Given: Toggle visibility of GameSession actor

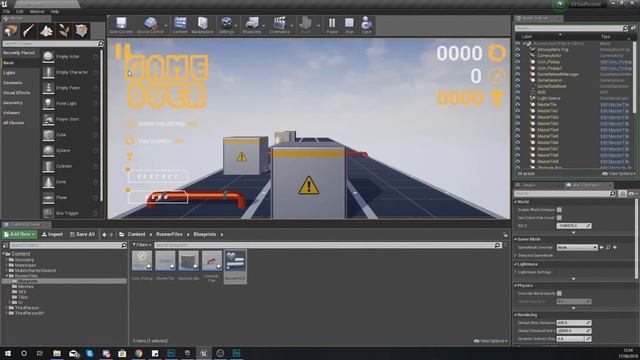Looking at the screenshot, I should coord(518,80).
